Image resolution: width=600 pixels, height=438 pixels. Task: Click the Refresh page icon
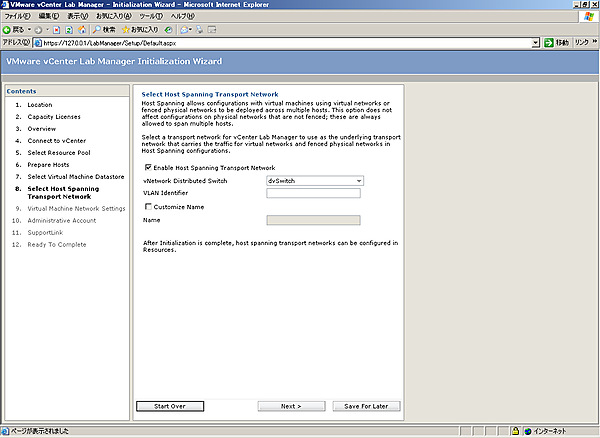click(69, 30)
